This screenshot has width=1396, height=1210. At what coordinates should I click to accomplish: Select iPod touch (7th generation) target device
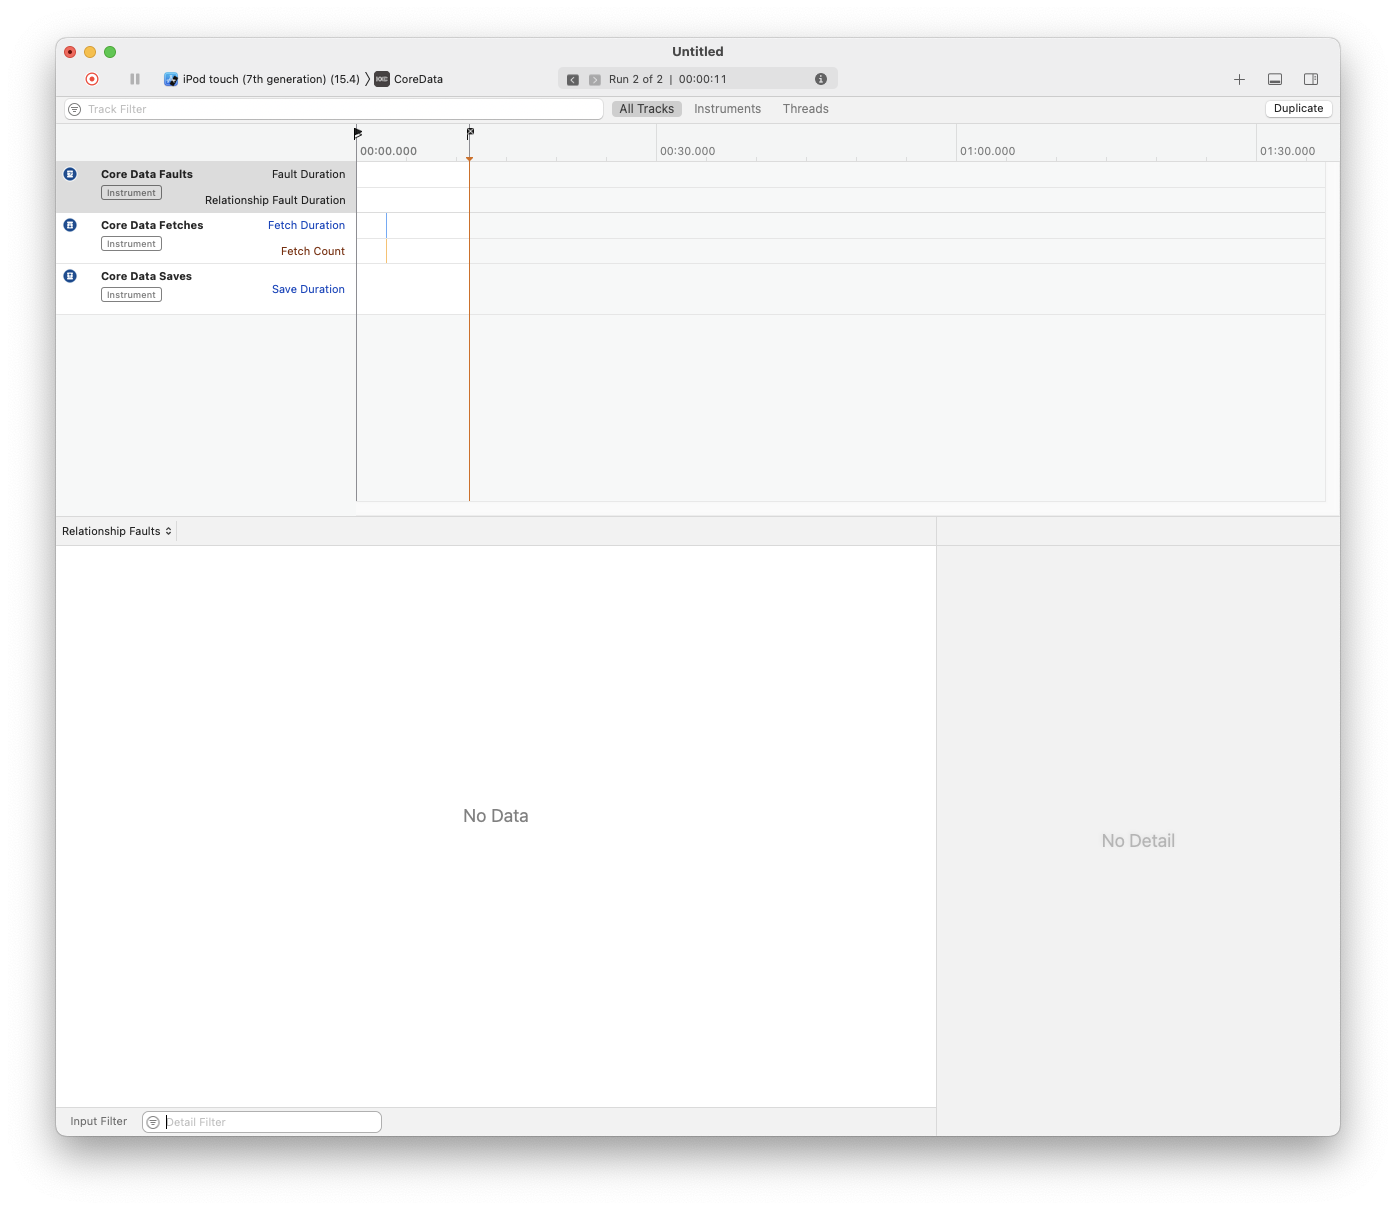[x=262, y=79]
